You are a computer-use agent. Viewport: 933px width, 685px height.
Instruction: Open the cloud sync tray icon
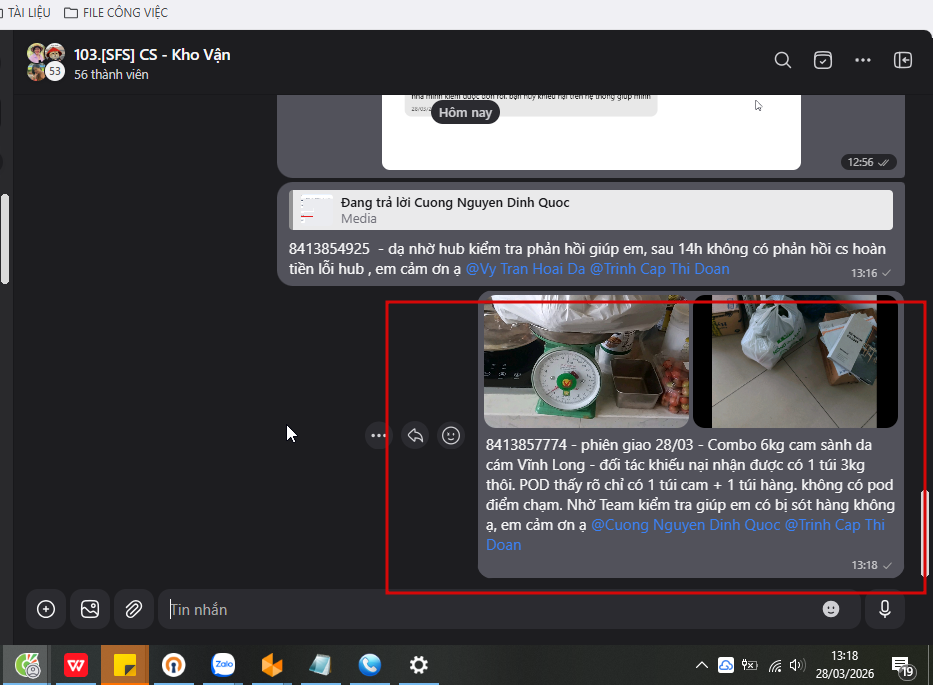[726, 665]
